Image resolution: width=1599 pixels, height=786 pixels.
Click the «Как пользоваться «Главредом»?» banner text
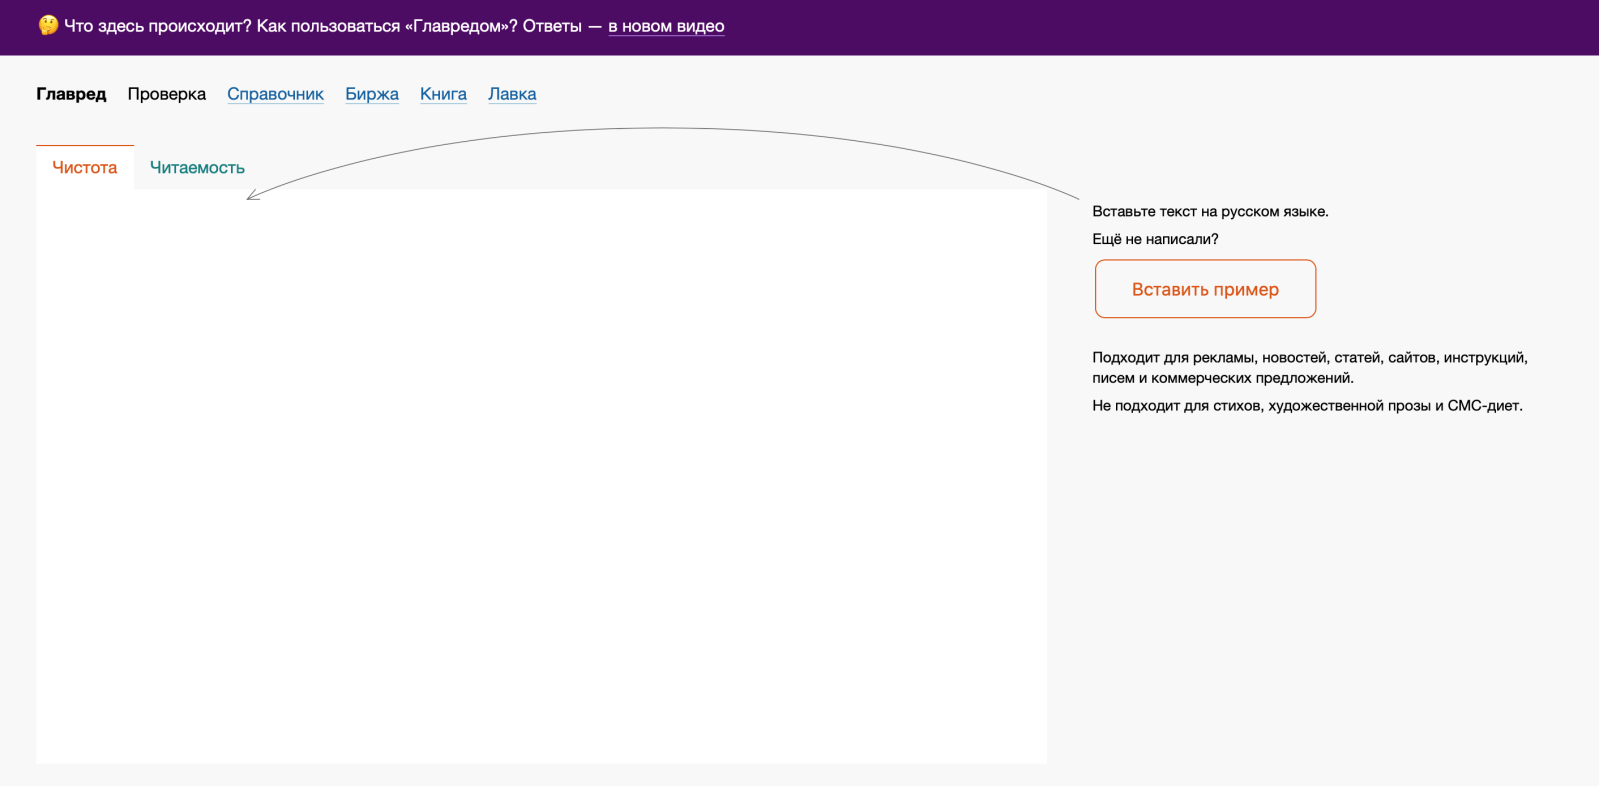pyautogui.click(x=387, y=26)
